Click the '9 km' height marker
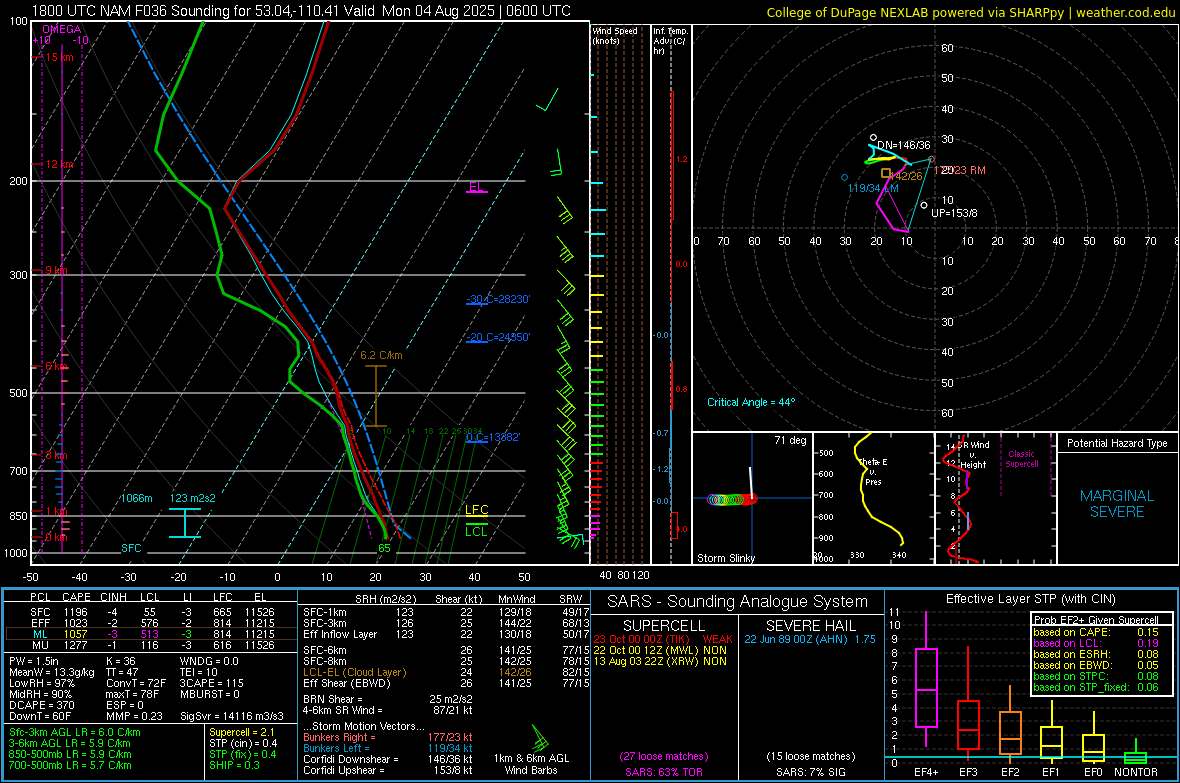 pyautogui.click(x=56, y=270)
